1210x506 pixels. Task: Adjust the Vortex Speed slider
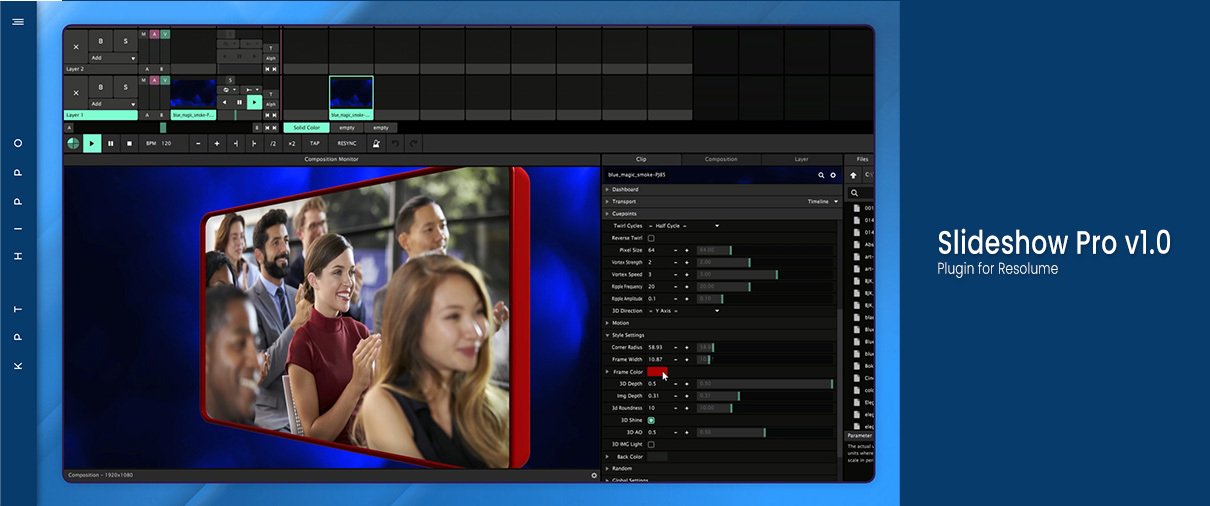click(766, 274)
